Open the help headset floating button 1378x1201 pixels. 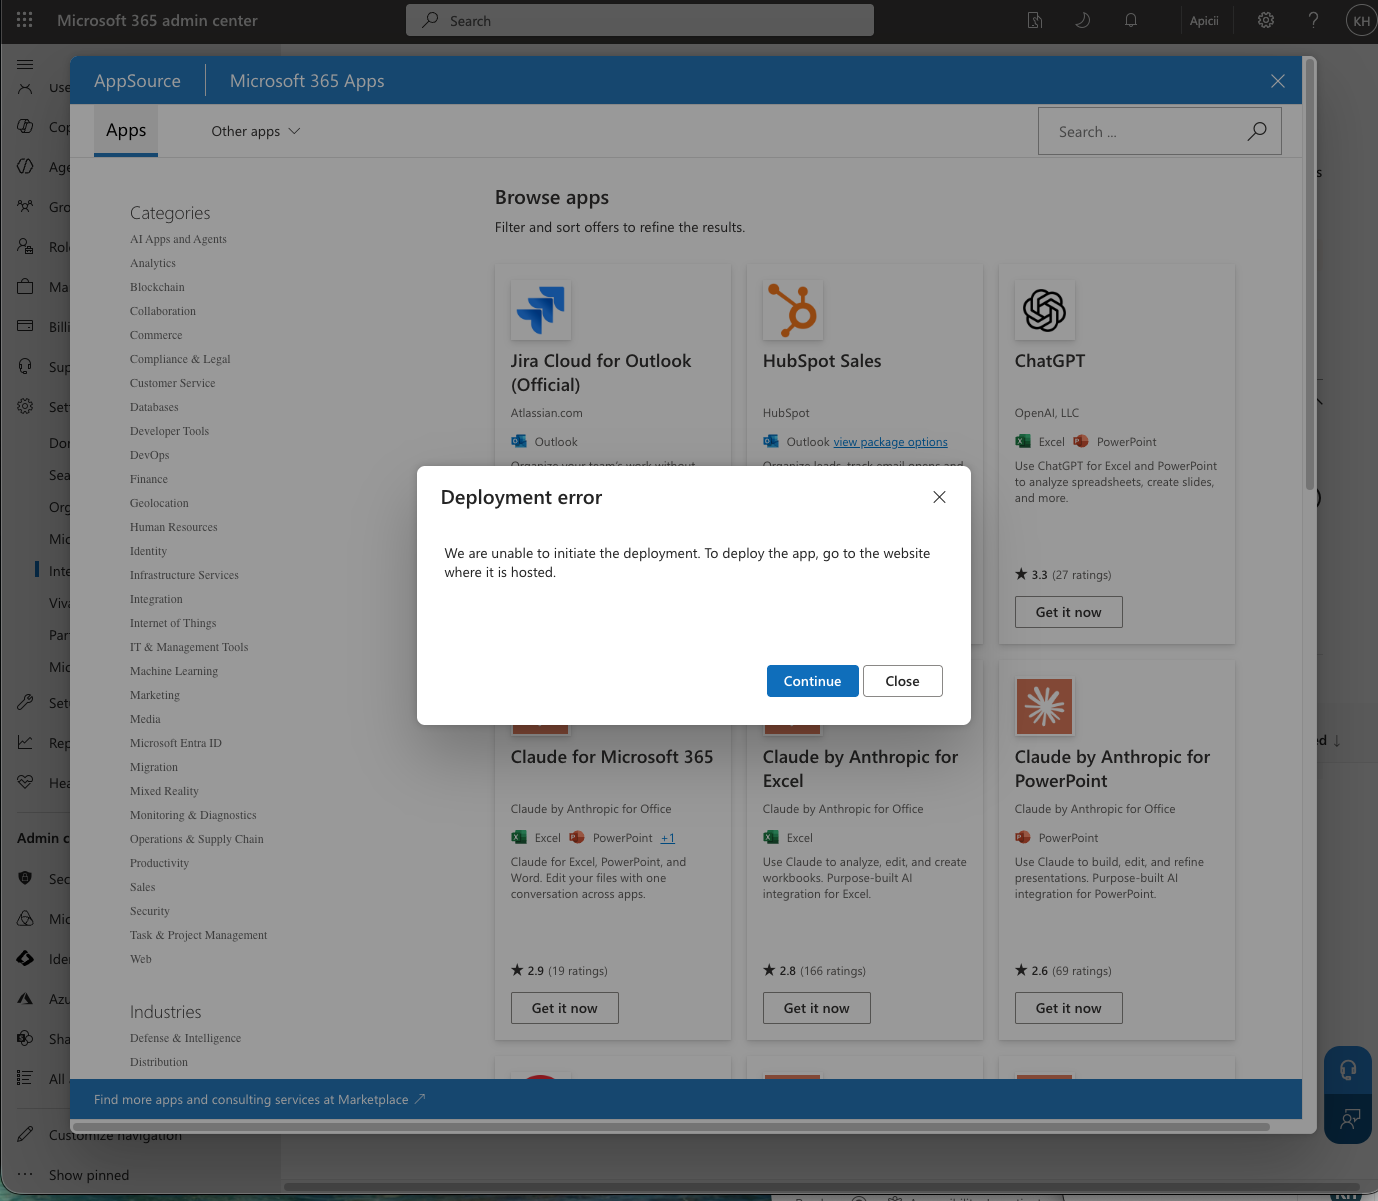tap(1349, 1070)
